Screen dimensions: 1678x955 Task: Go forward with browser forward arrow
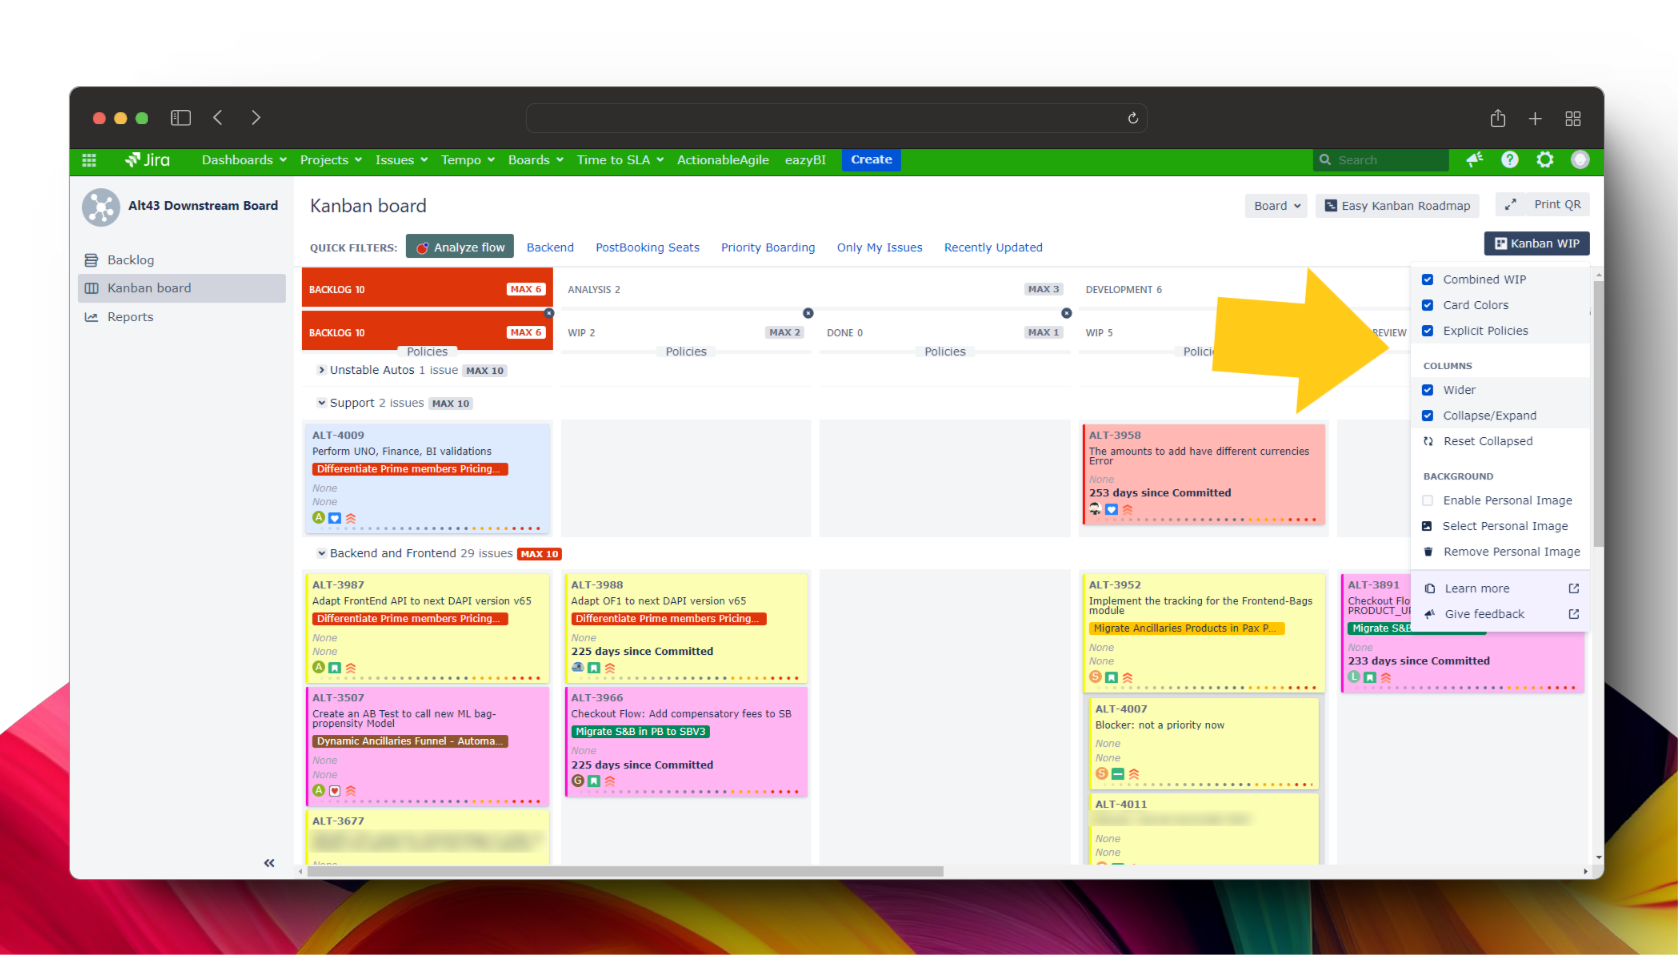(256, 118)
